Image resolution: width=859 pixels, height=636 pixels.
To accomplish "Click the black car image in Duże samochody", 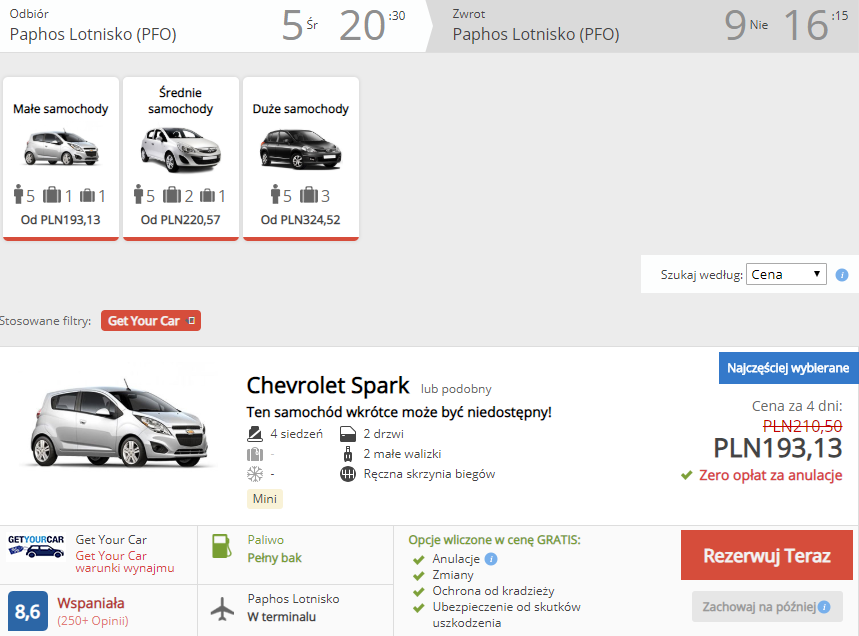I will (300, 148).
